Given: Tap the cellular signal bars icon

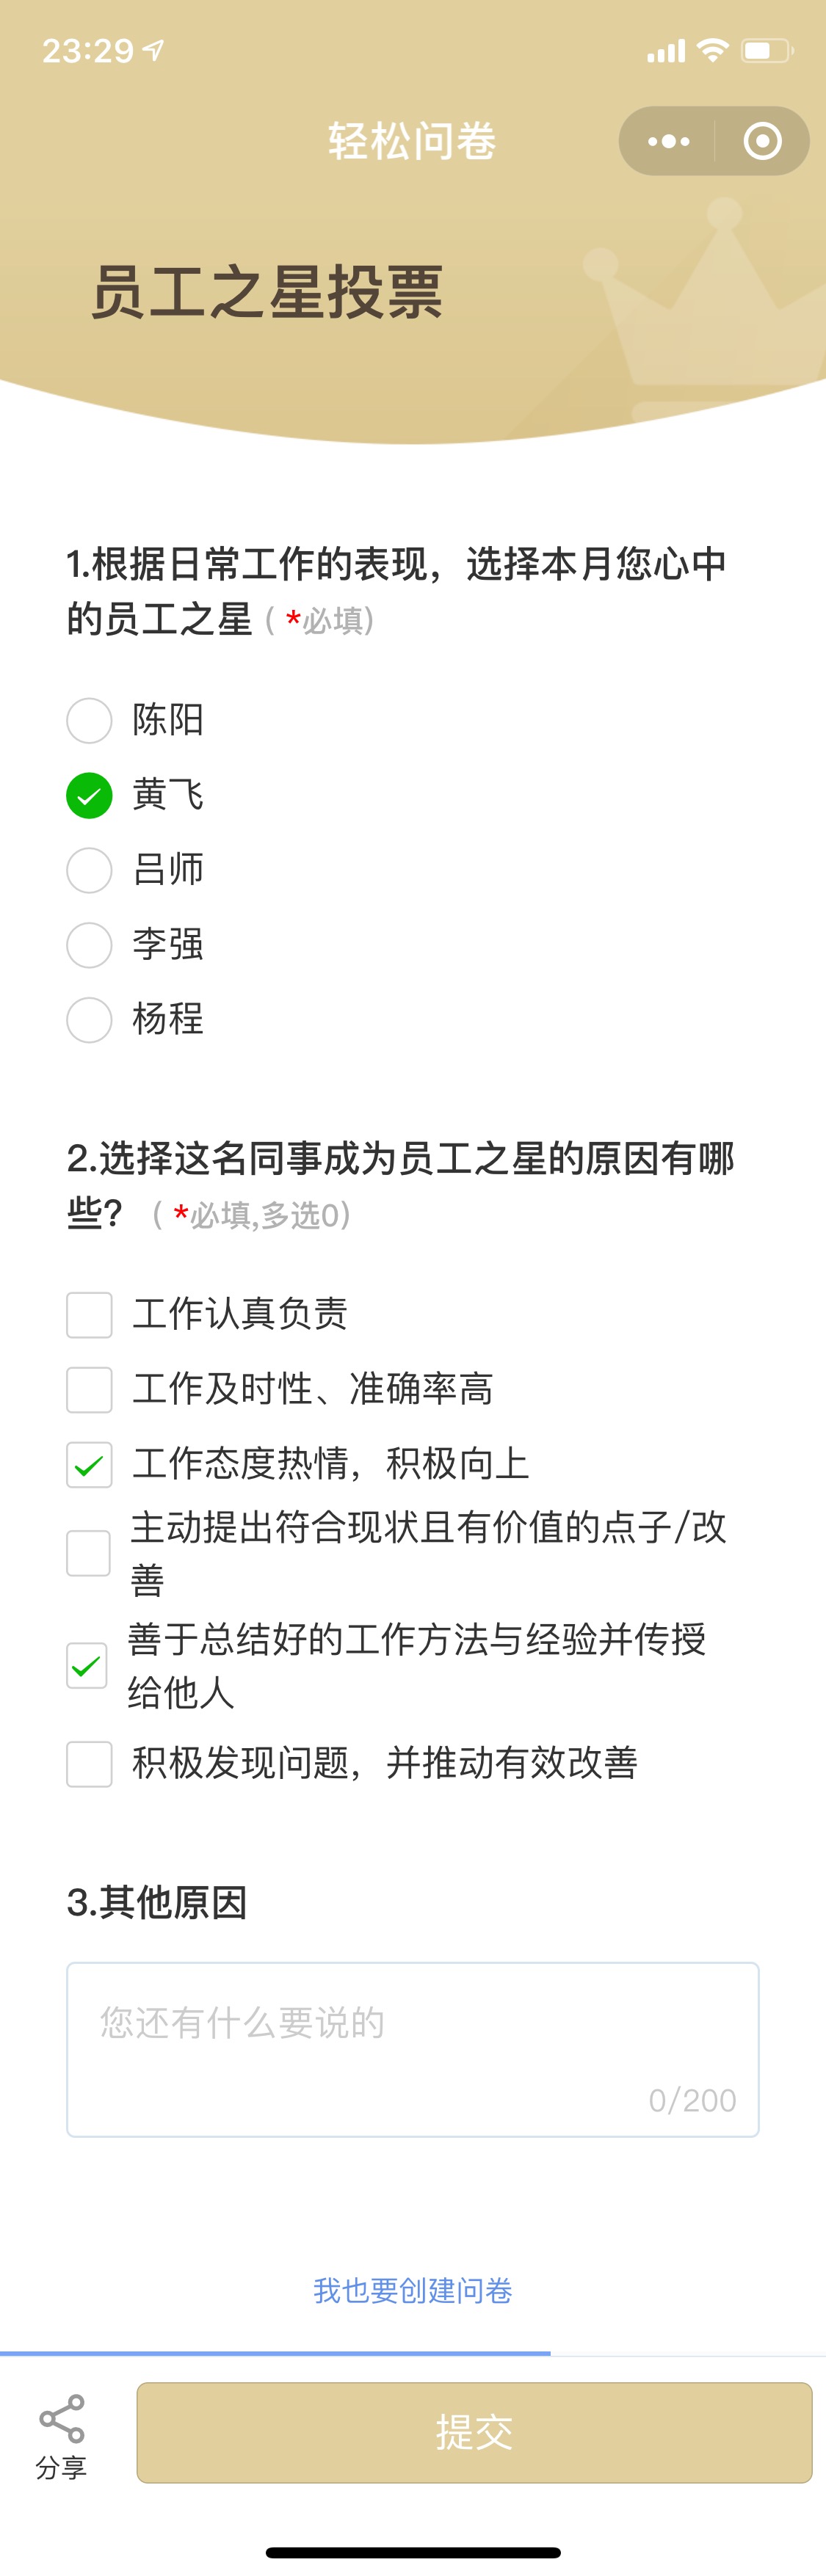Looking at the screenshot, I should [666, 51].
